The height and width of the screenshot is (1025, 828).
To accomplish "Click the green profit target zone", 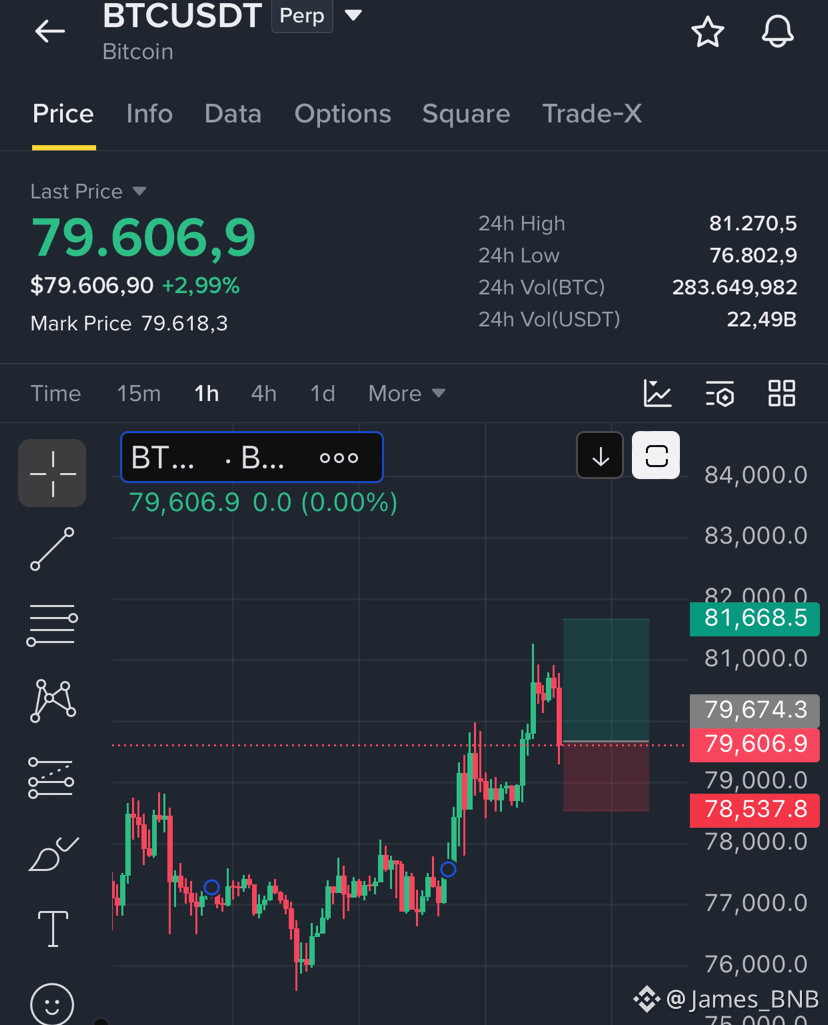I will 606,680.
